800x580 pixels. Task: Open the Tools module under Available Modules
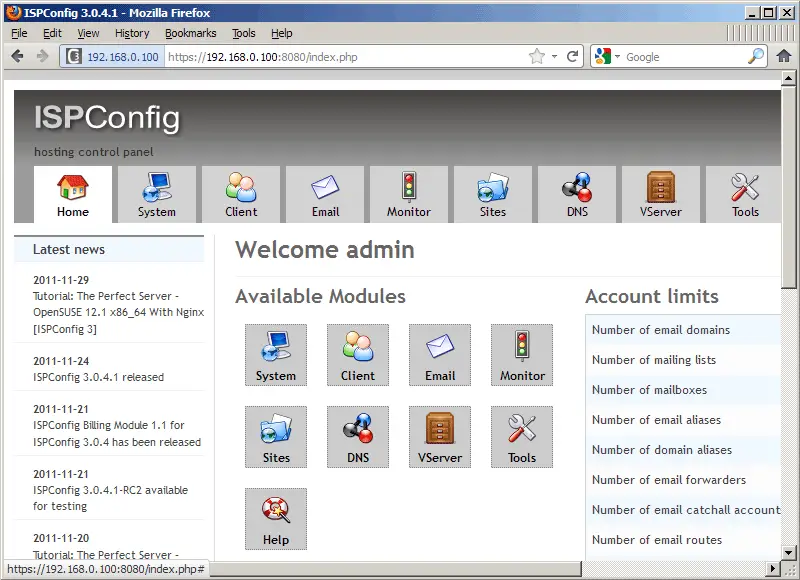pyautogui.click(x=522, y=437)
